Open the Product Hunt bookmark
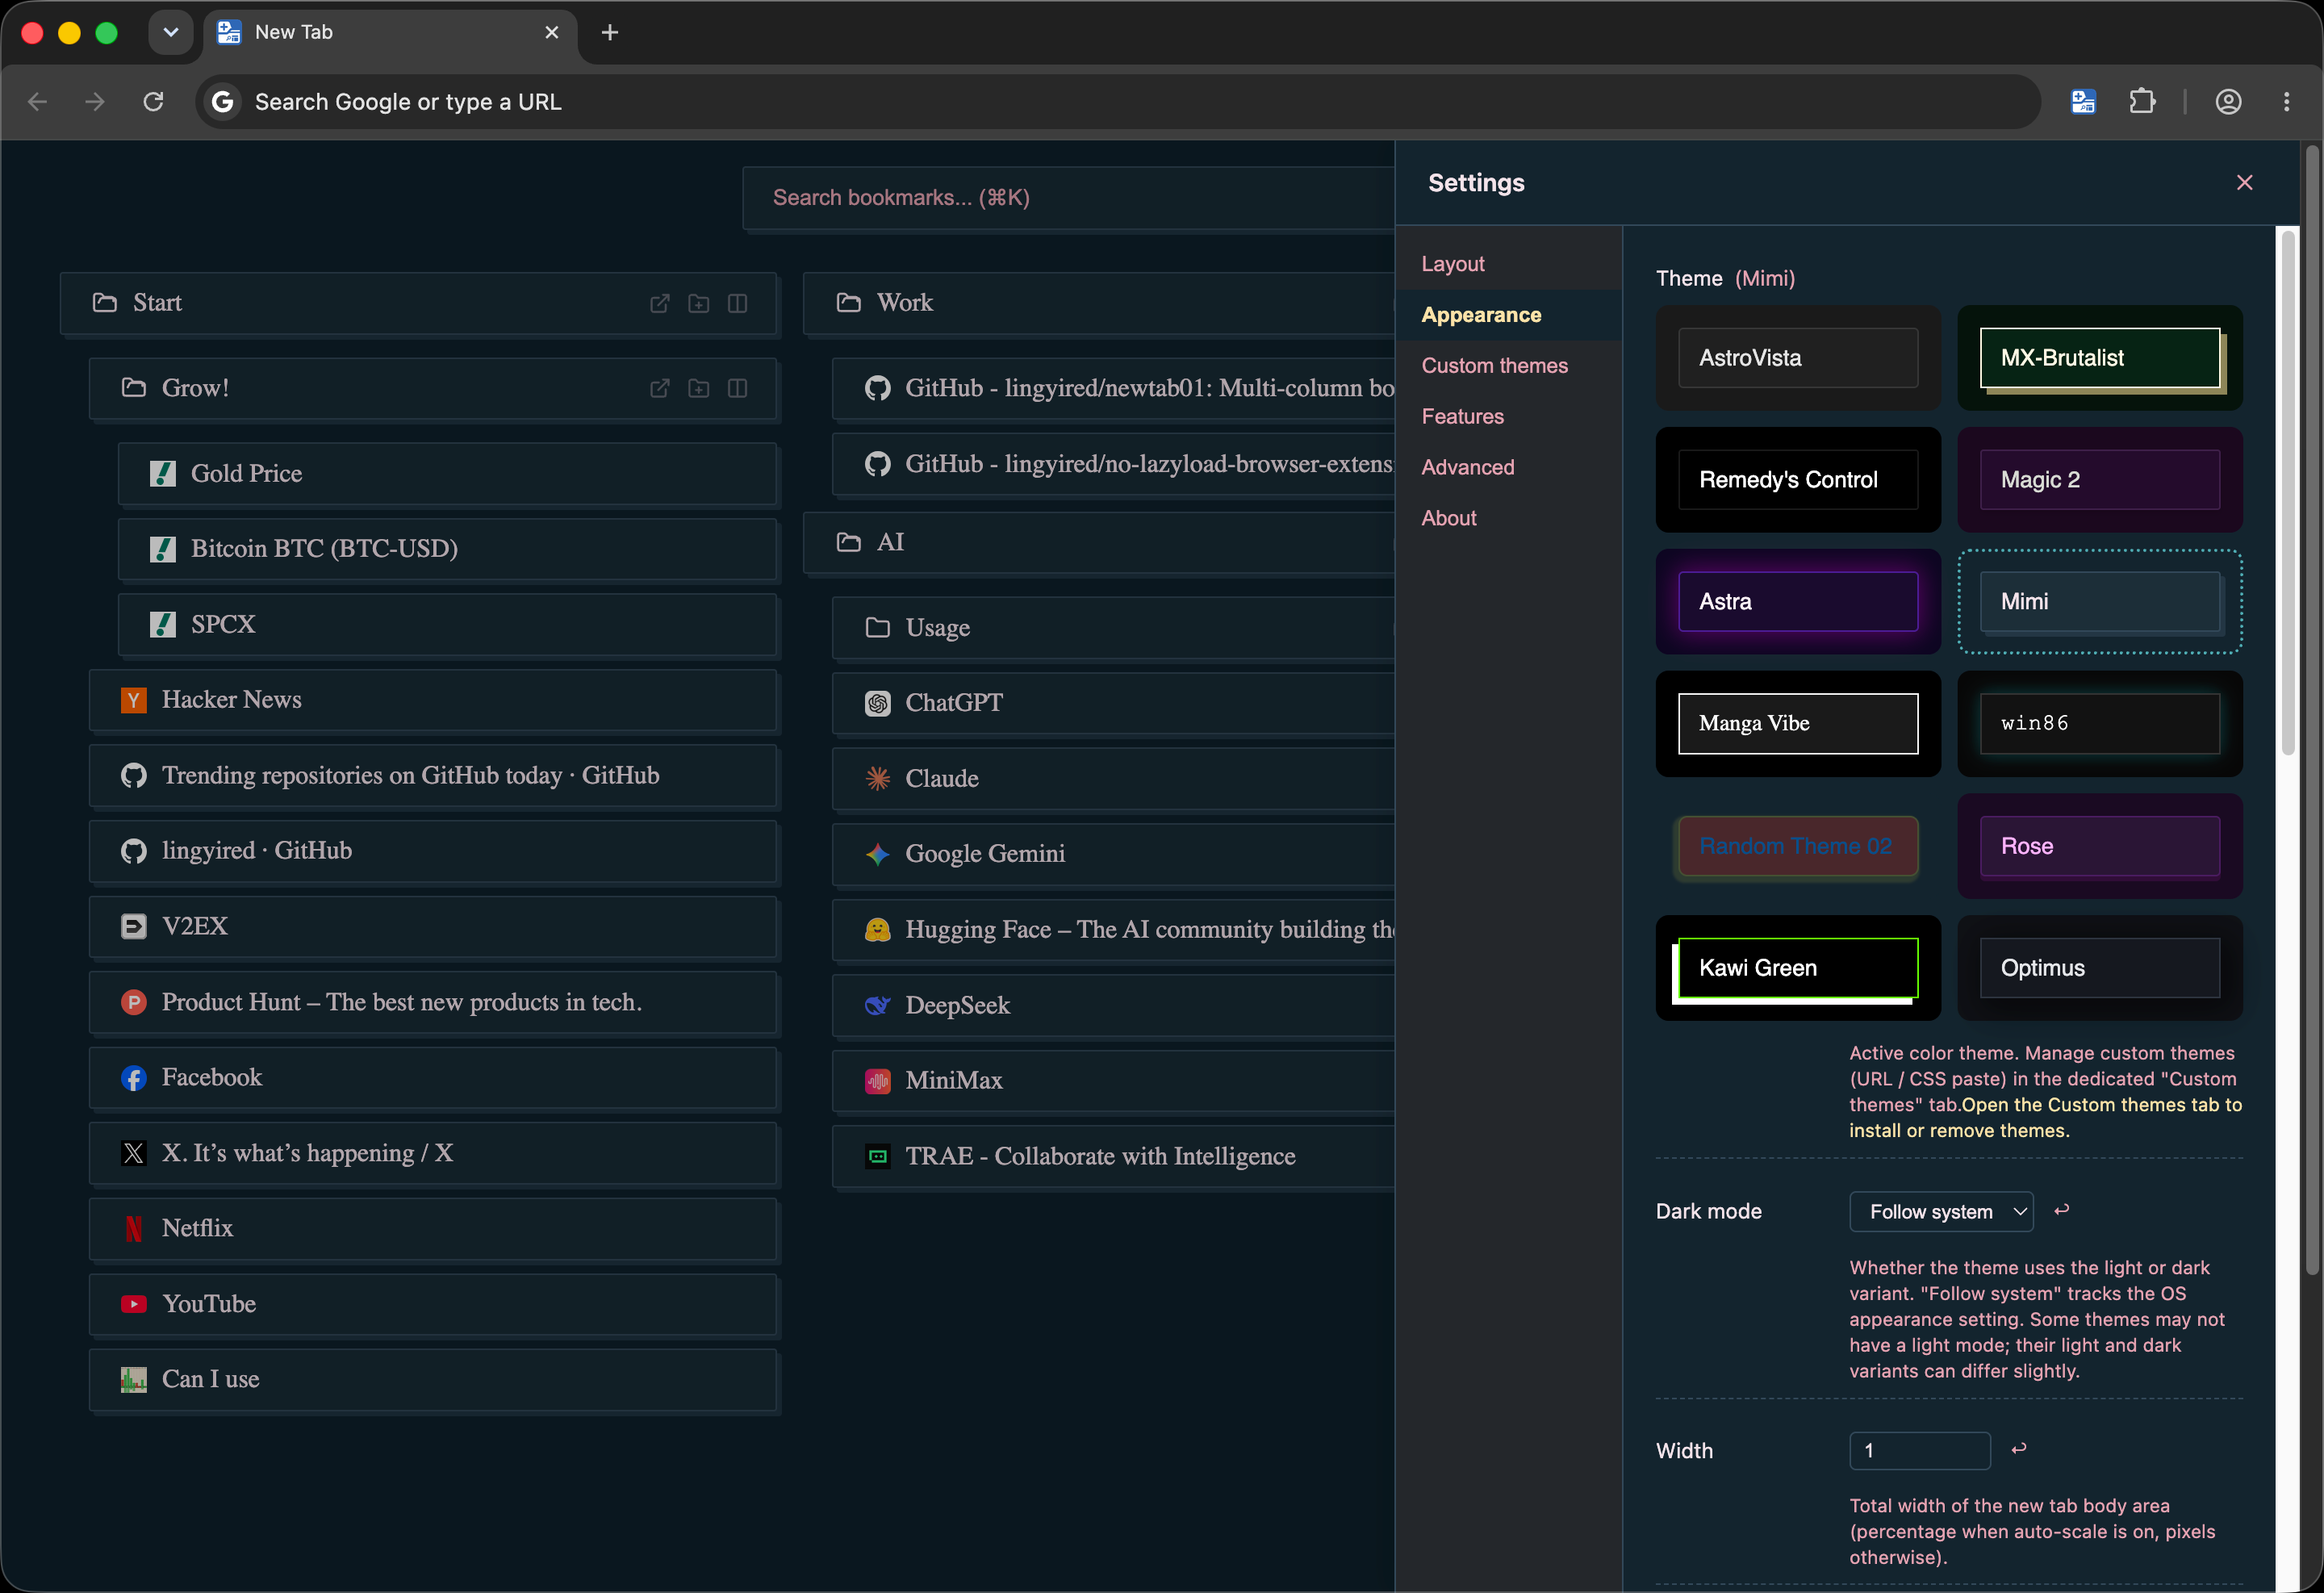This screenshot has height=1593, width=2324. 433,1002
